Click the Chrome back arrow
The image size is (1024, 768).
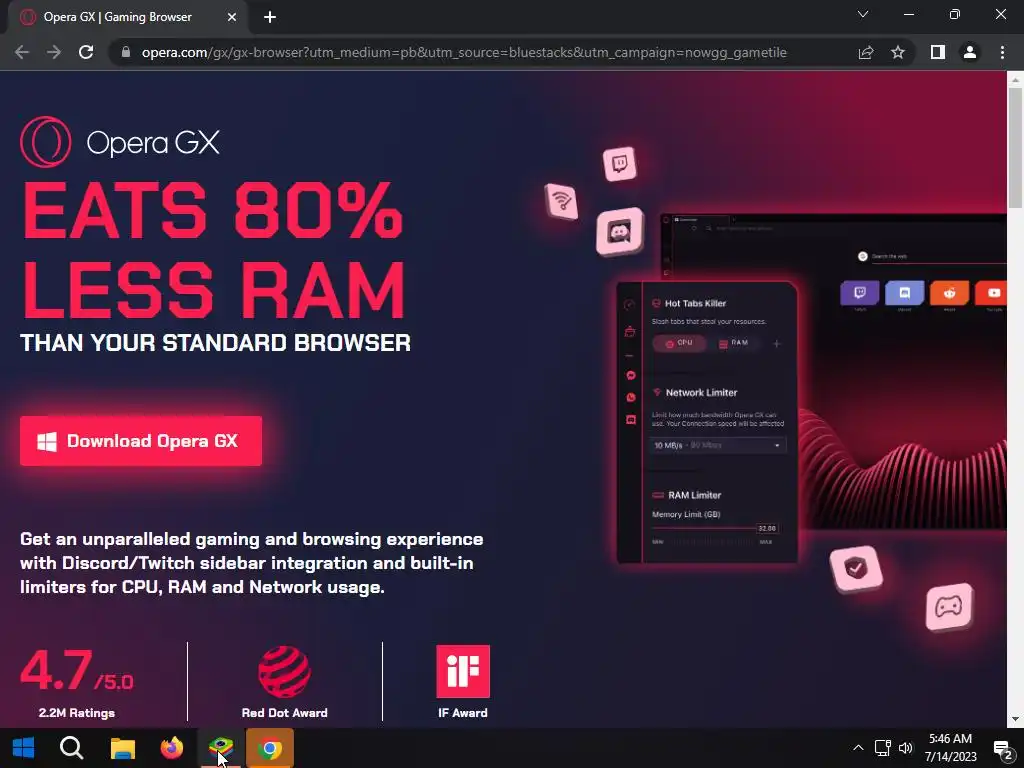[22, 52]
